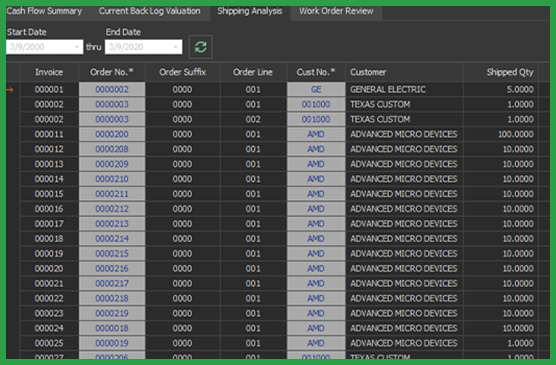Open order number link 0000210
The width and height of the screenshot is (556, 365).
coord(112,179)
